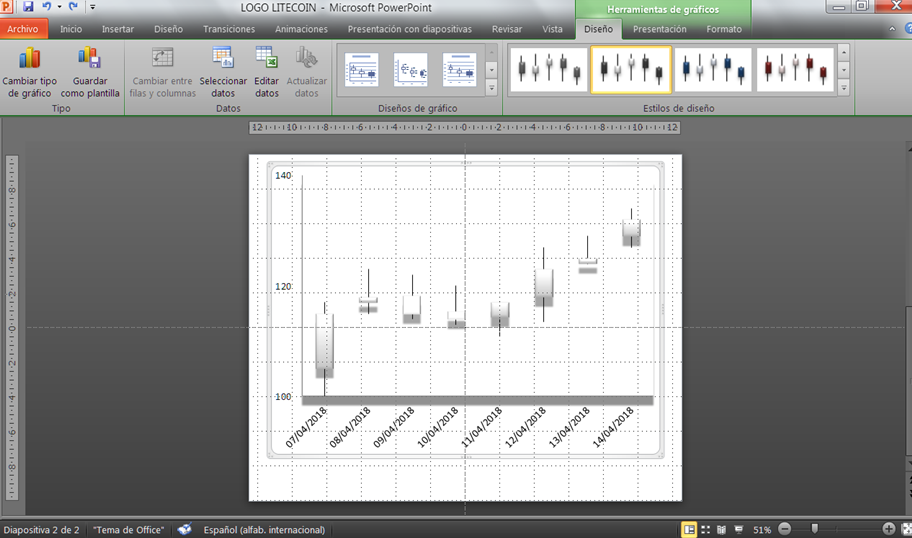
Task: Start slideshow view from status bar
Action: point(738,529)
